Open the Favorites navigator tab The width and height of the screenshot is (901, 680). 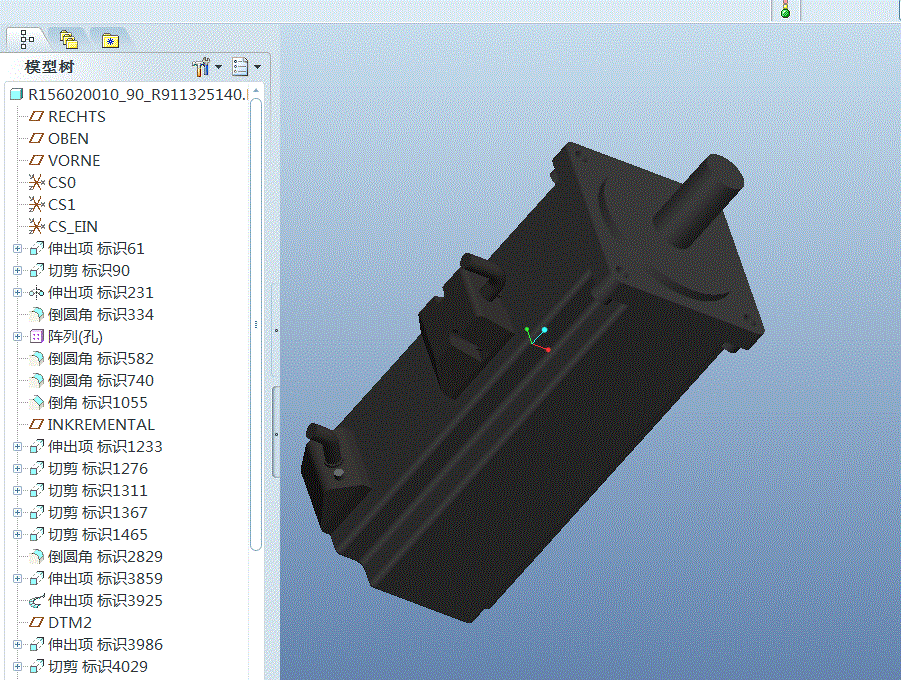[x=109, y=40]
